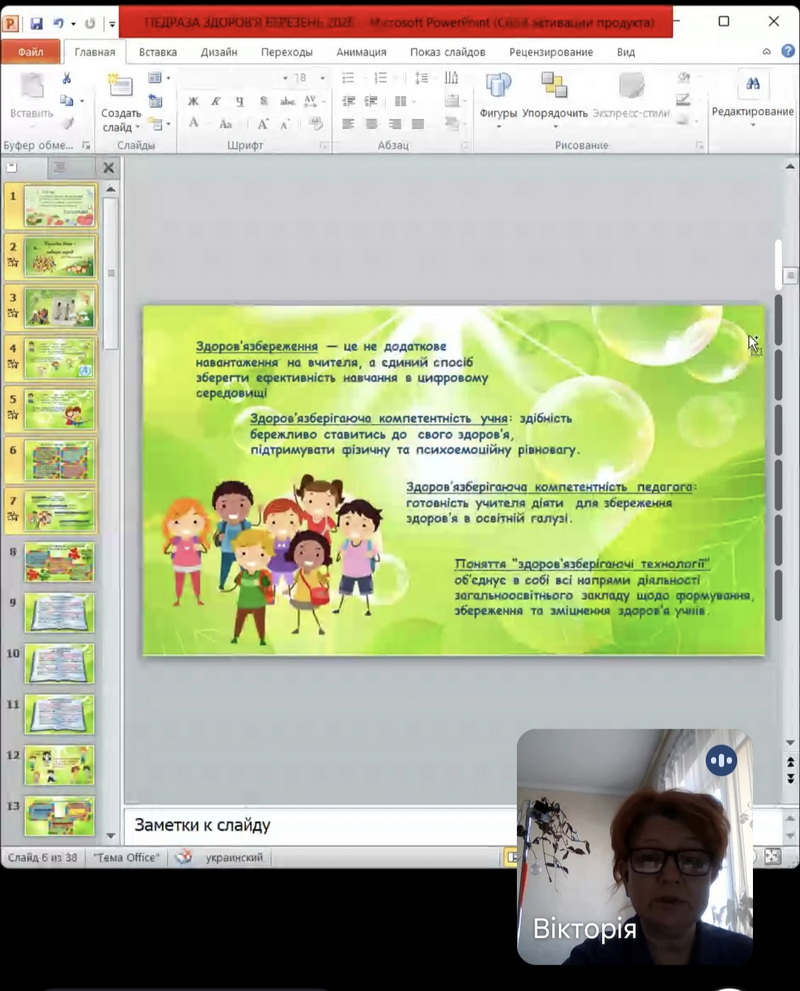This screenshot has height=991, width=800.
Task: Select slide 8 thumbnail in the panel
Action: tap(59, 562)
